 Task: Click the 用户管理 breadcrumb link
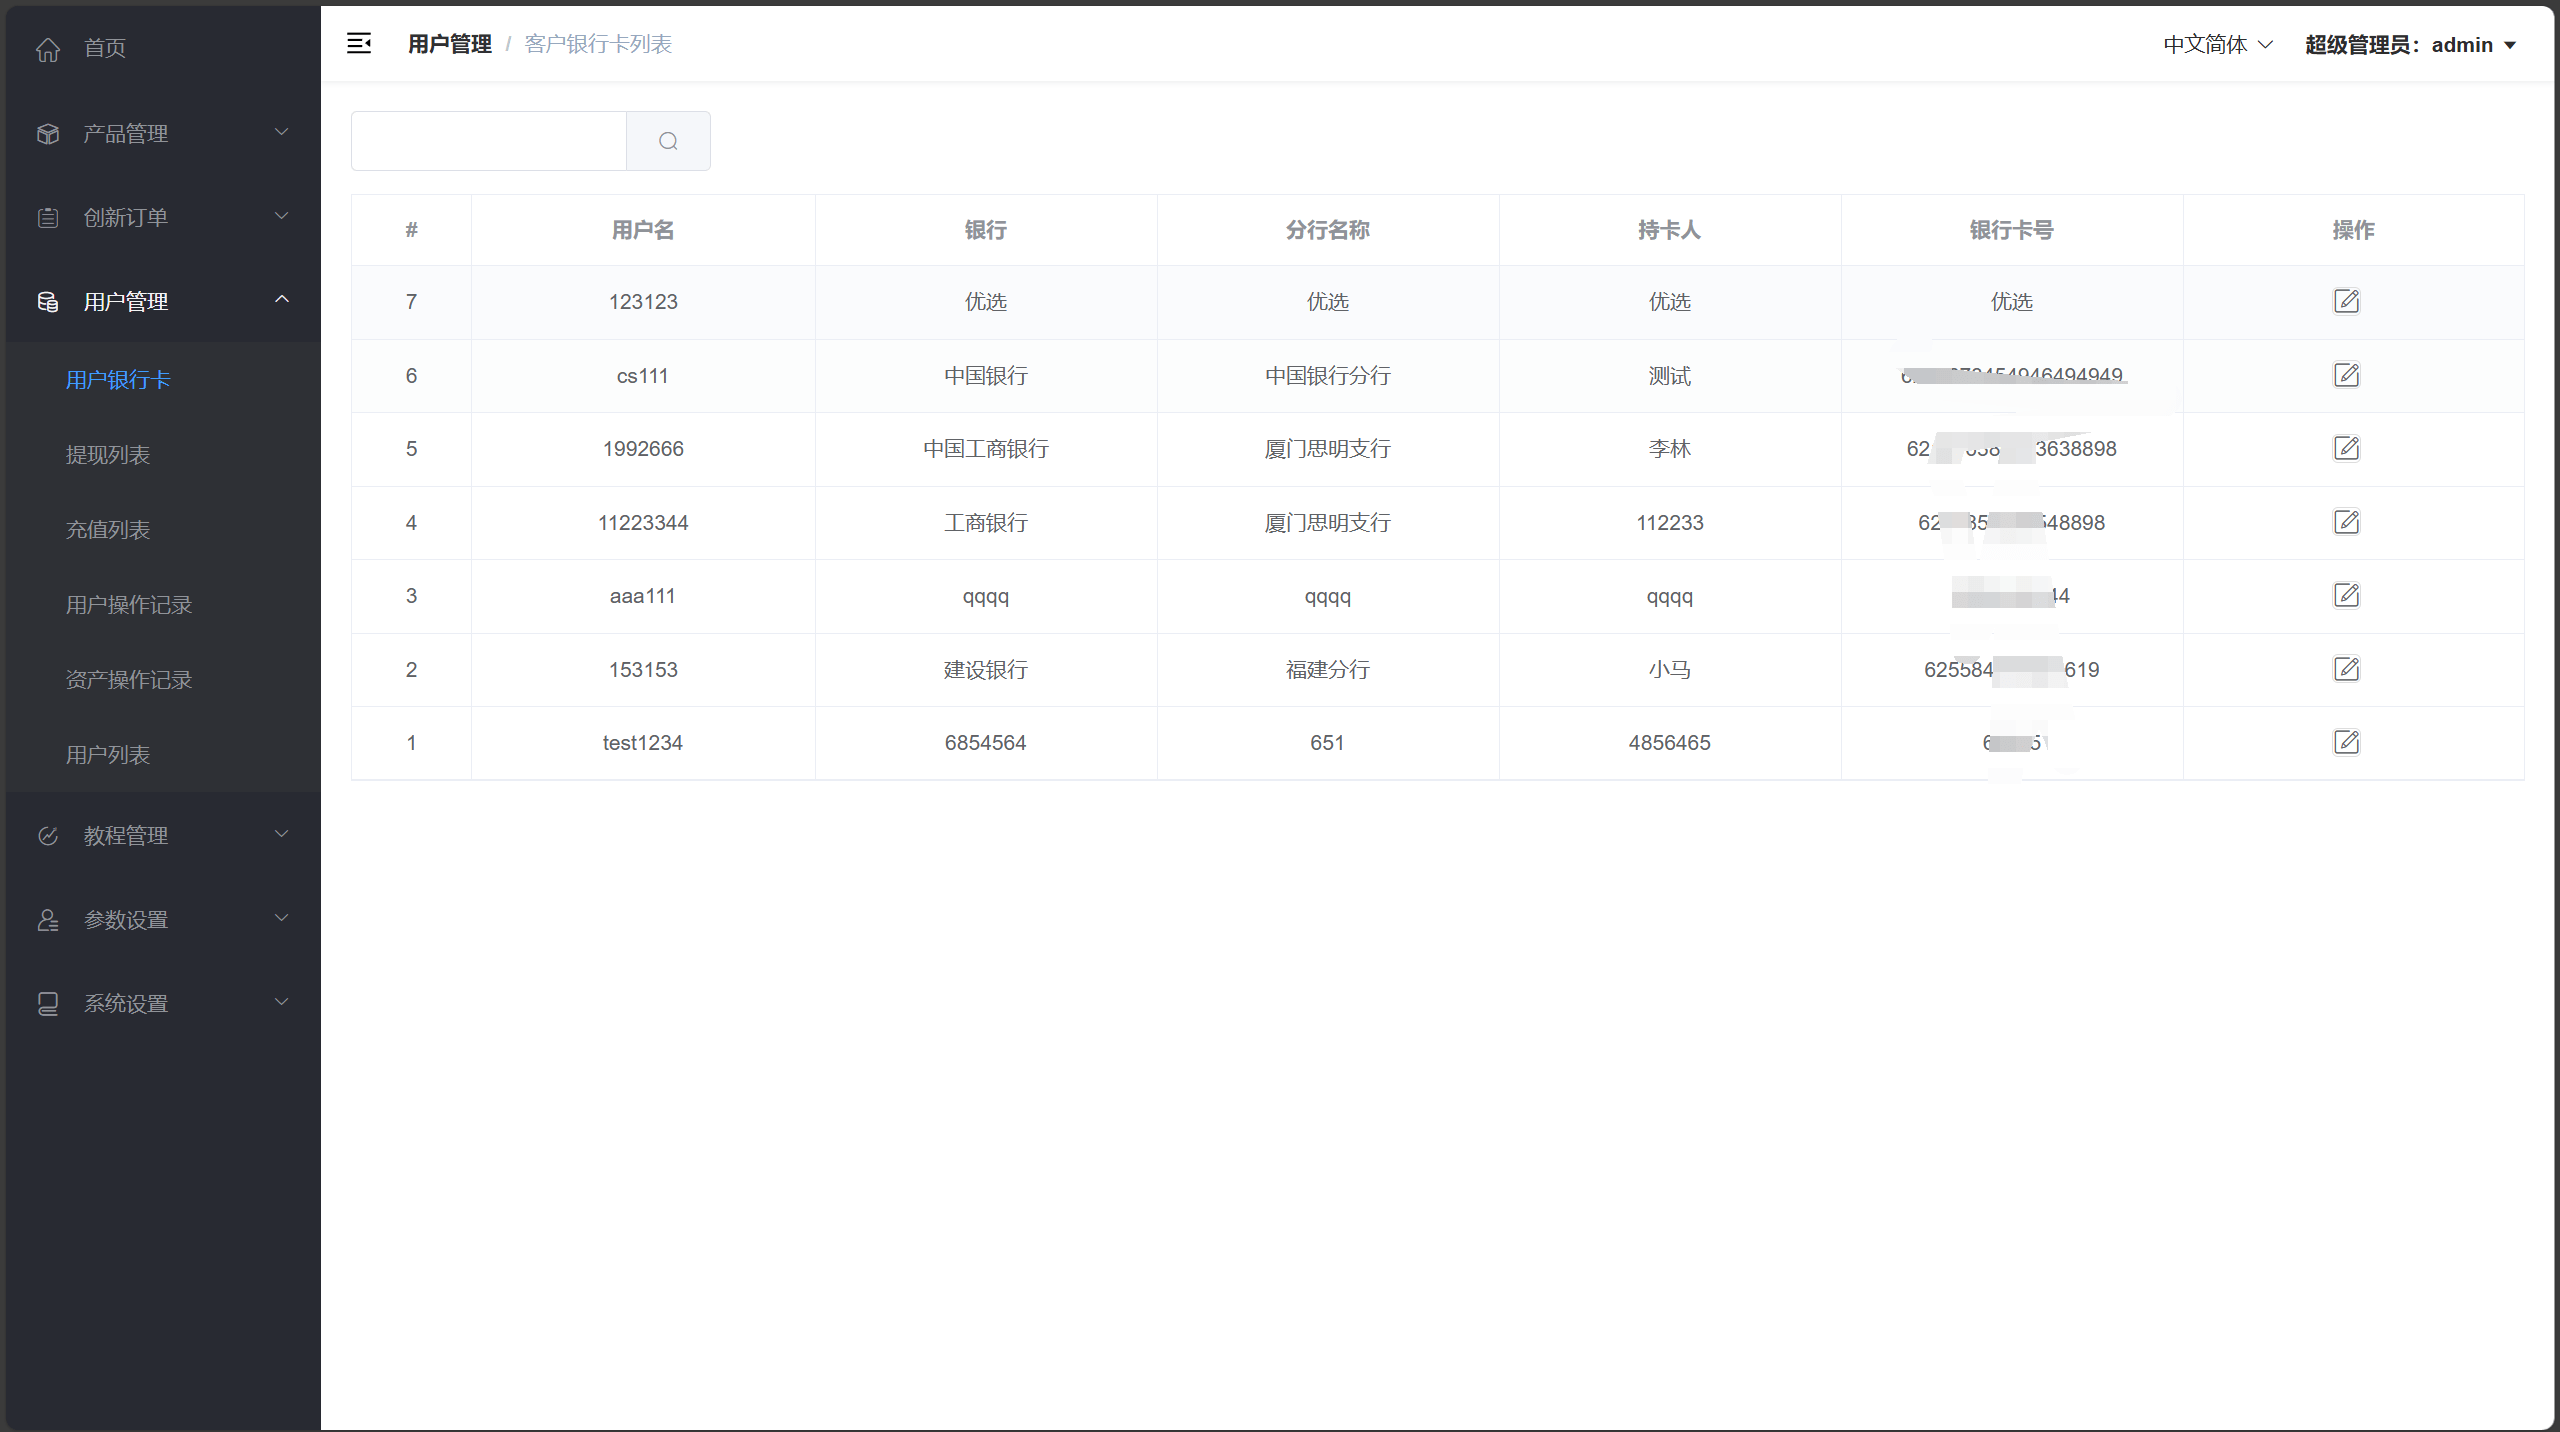click(450, 44)
